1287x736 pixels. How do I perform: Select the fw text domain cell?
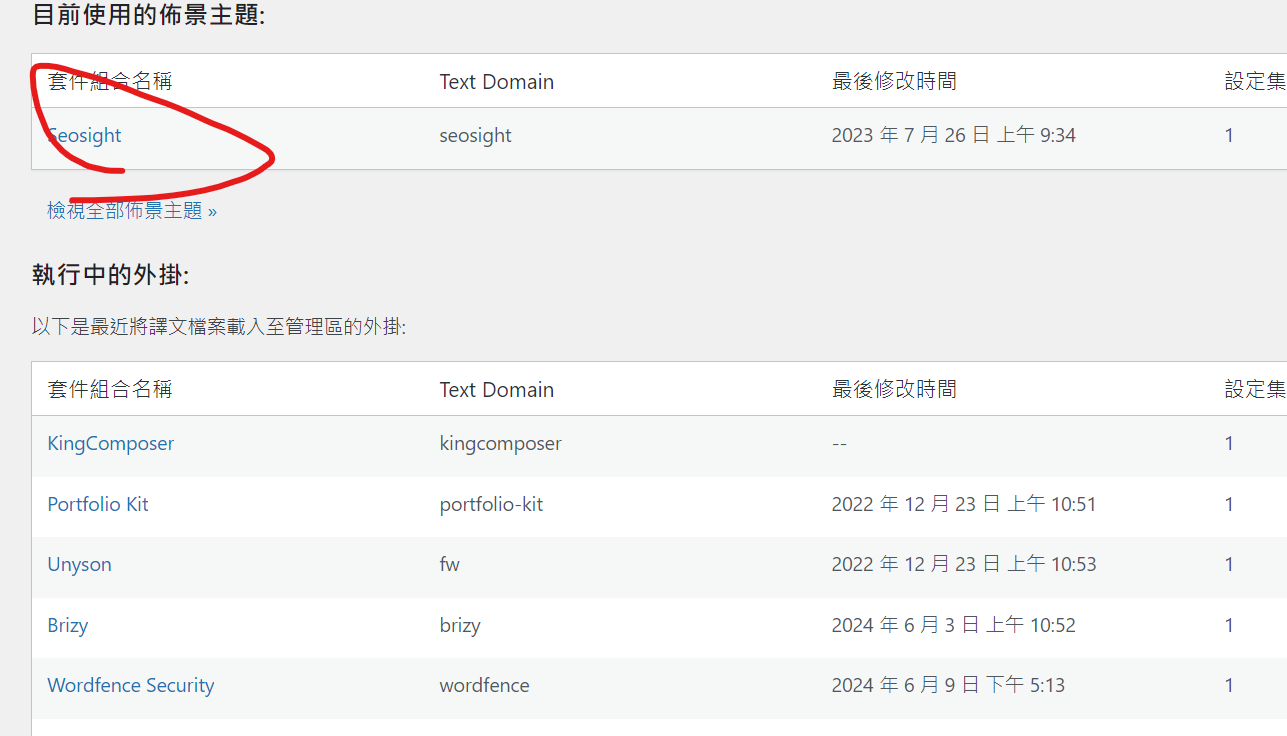(x=450, y=564)
